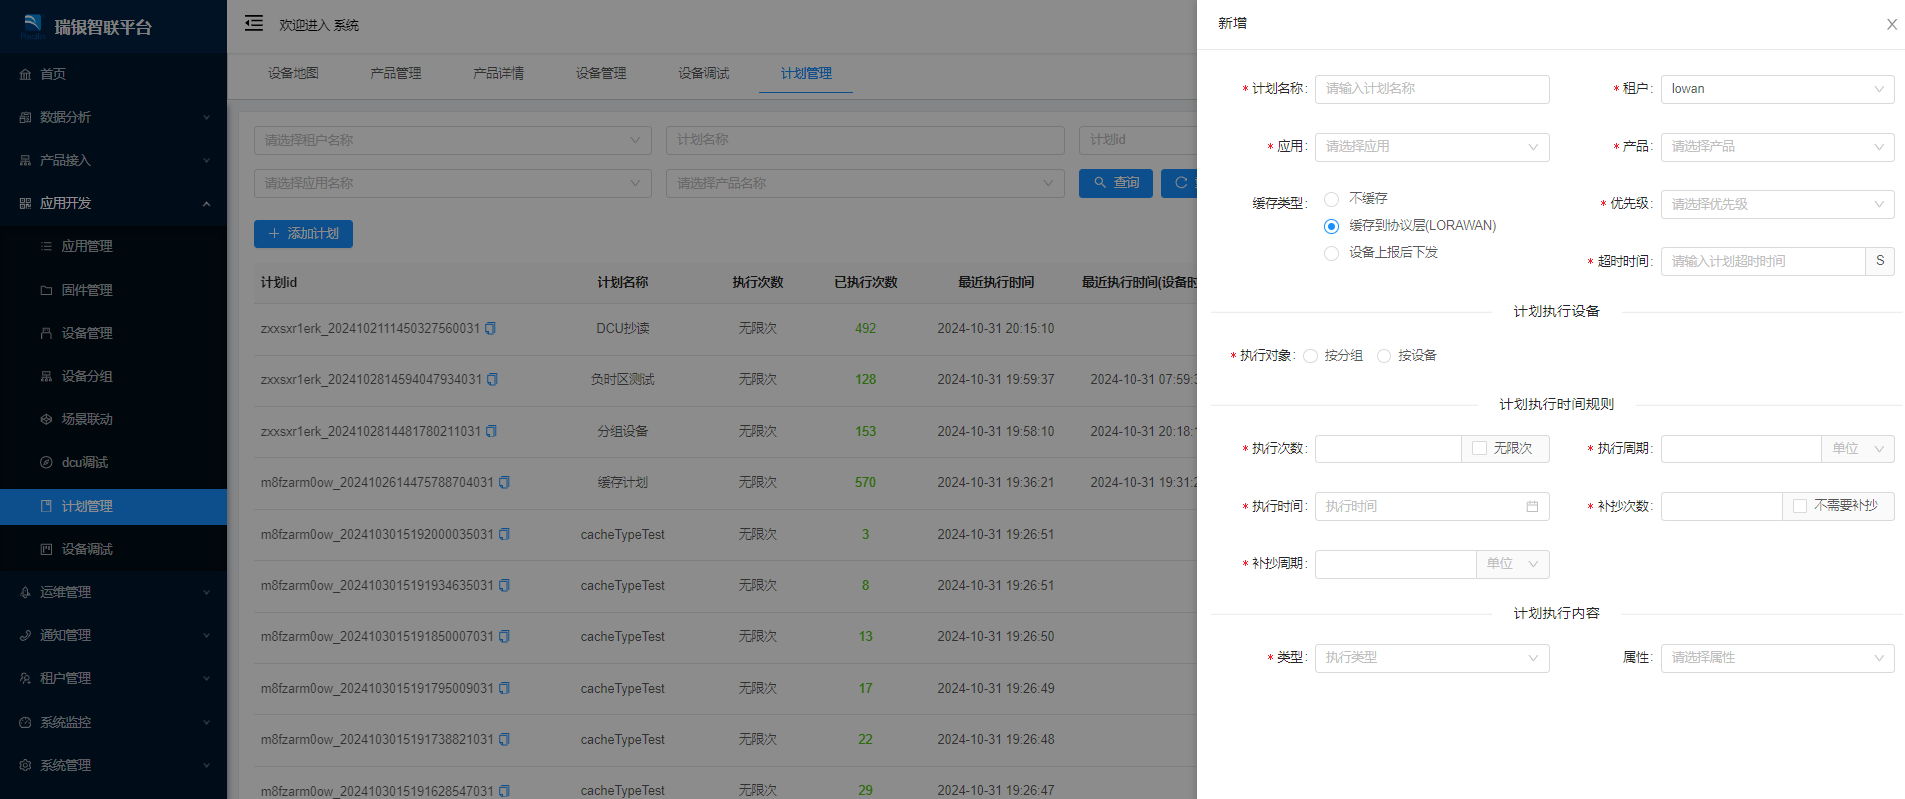The width and height of the screenshot is (1905, 799).
Task: Click the 查询 search button
Action: point(1116,183)
